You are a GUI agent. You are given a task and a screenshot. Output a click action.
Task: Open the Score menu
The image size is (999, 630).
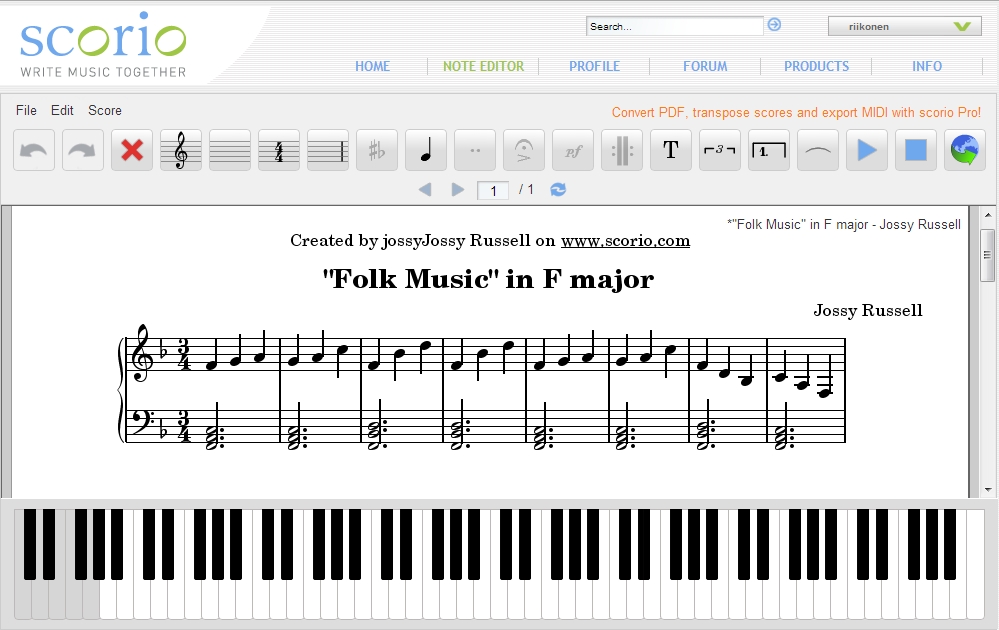point(105,110)
